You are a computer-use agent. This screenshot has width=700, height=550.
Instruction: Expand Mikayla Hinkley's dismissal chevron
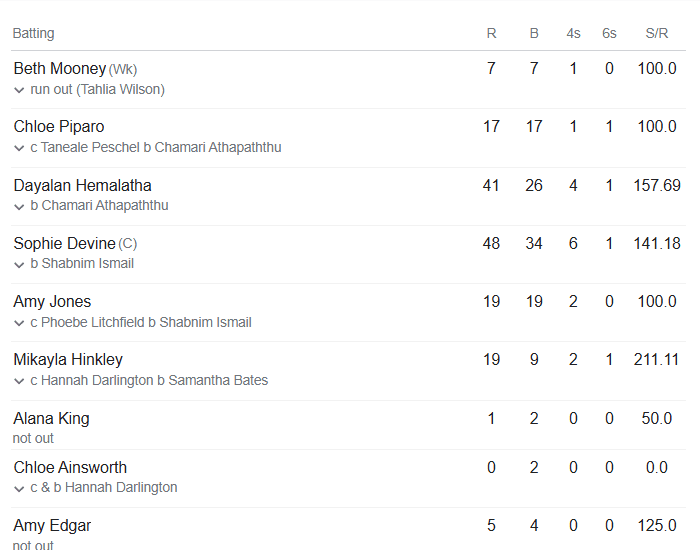tap(19, 381)
